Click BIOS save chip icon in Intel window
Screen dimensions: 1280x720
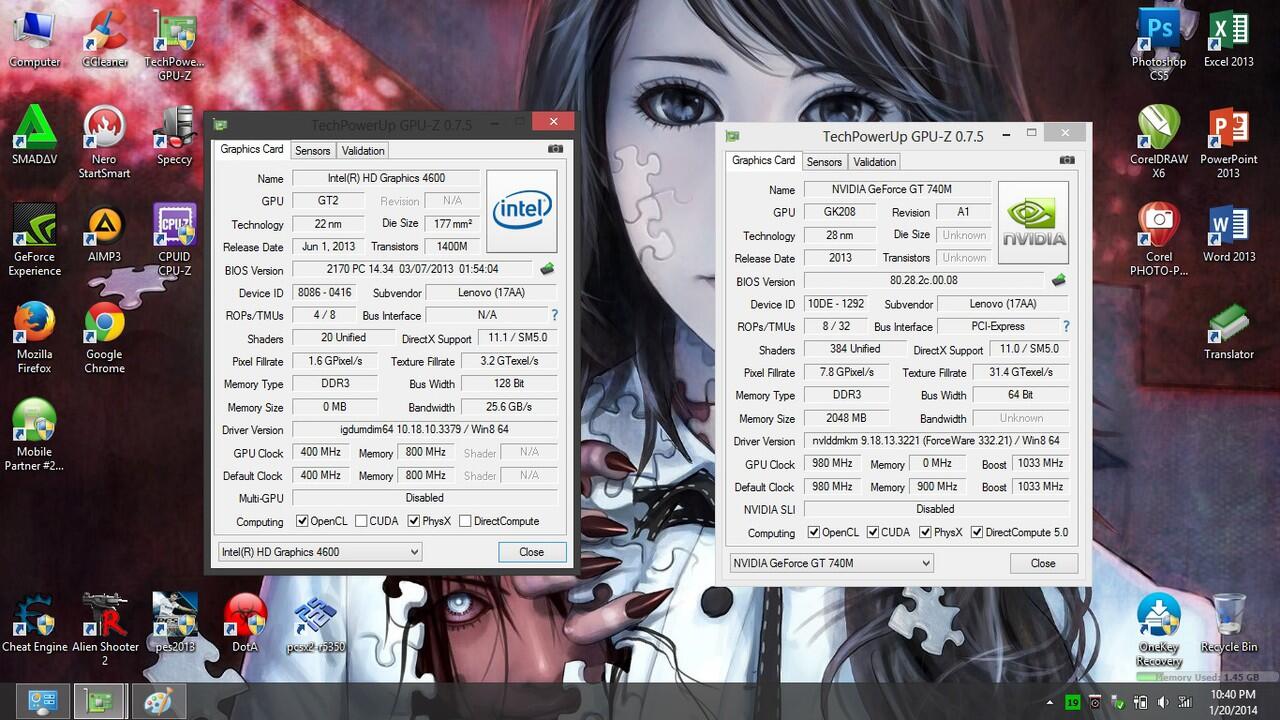(x=547, y=269)
